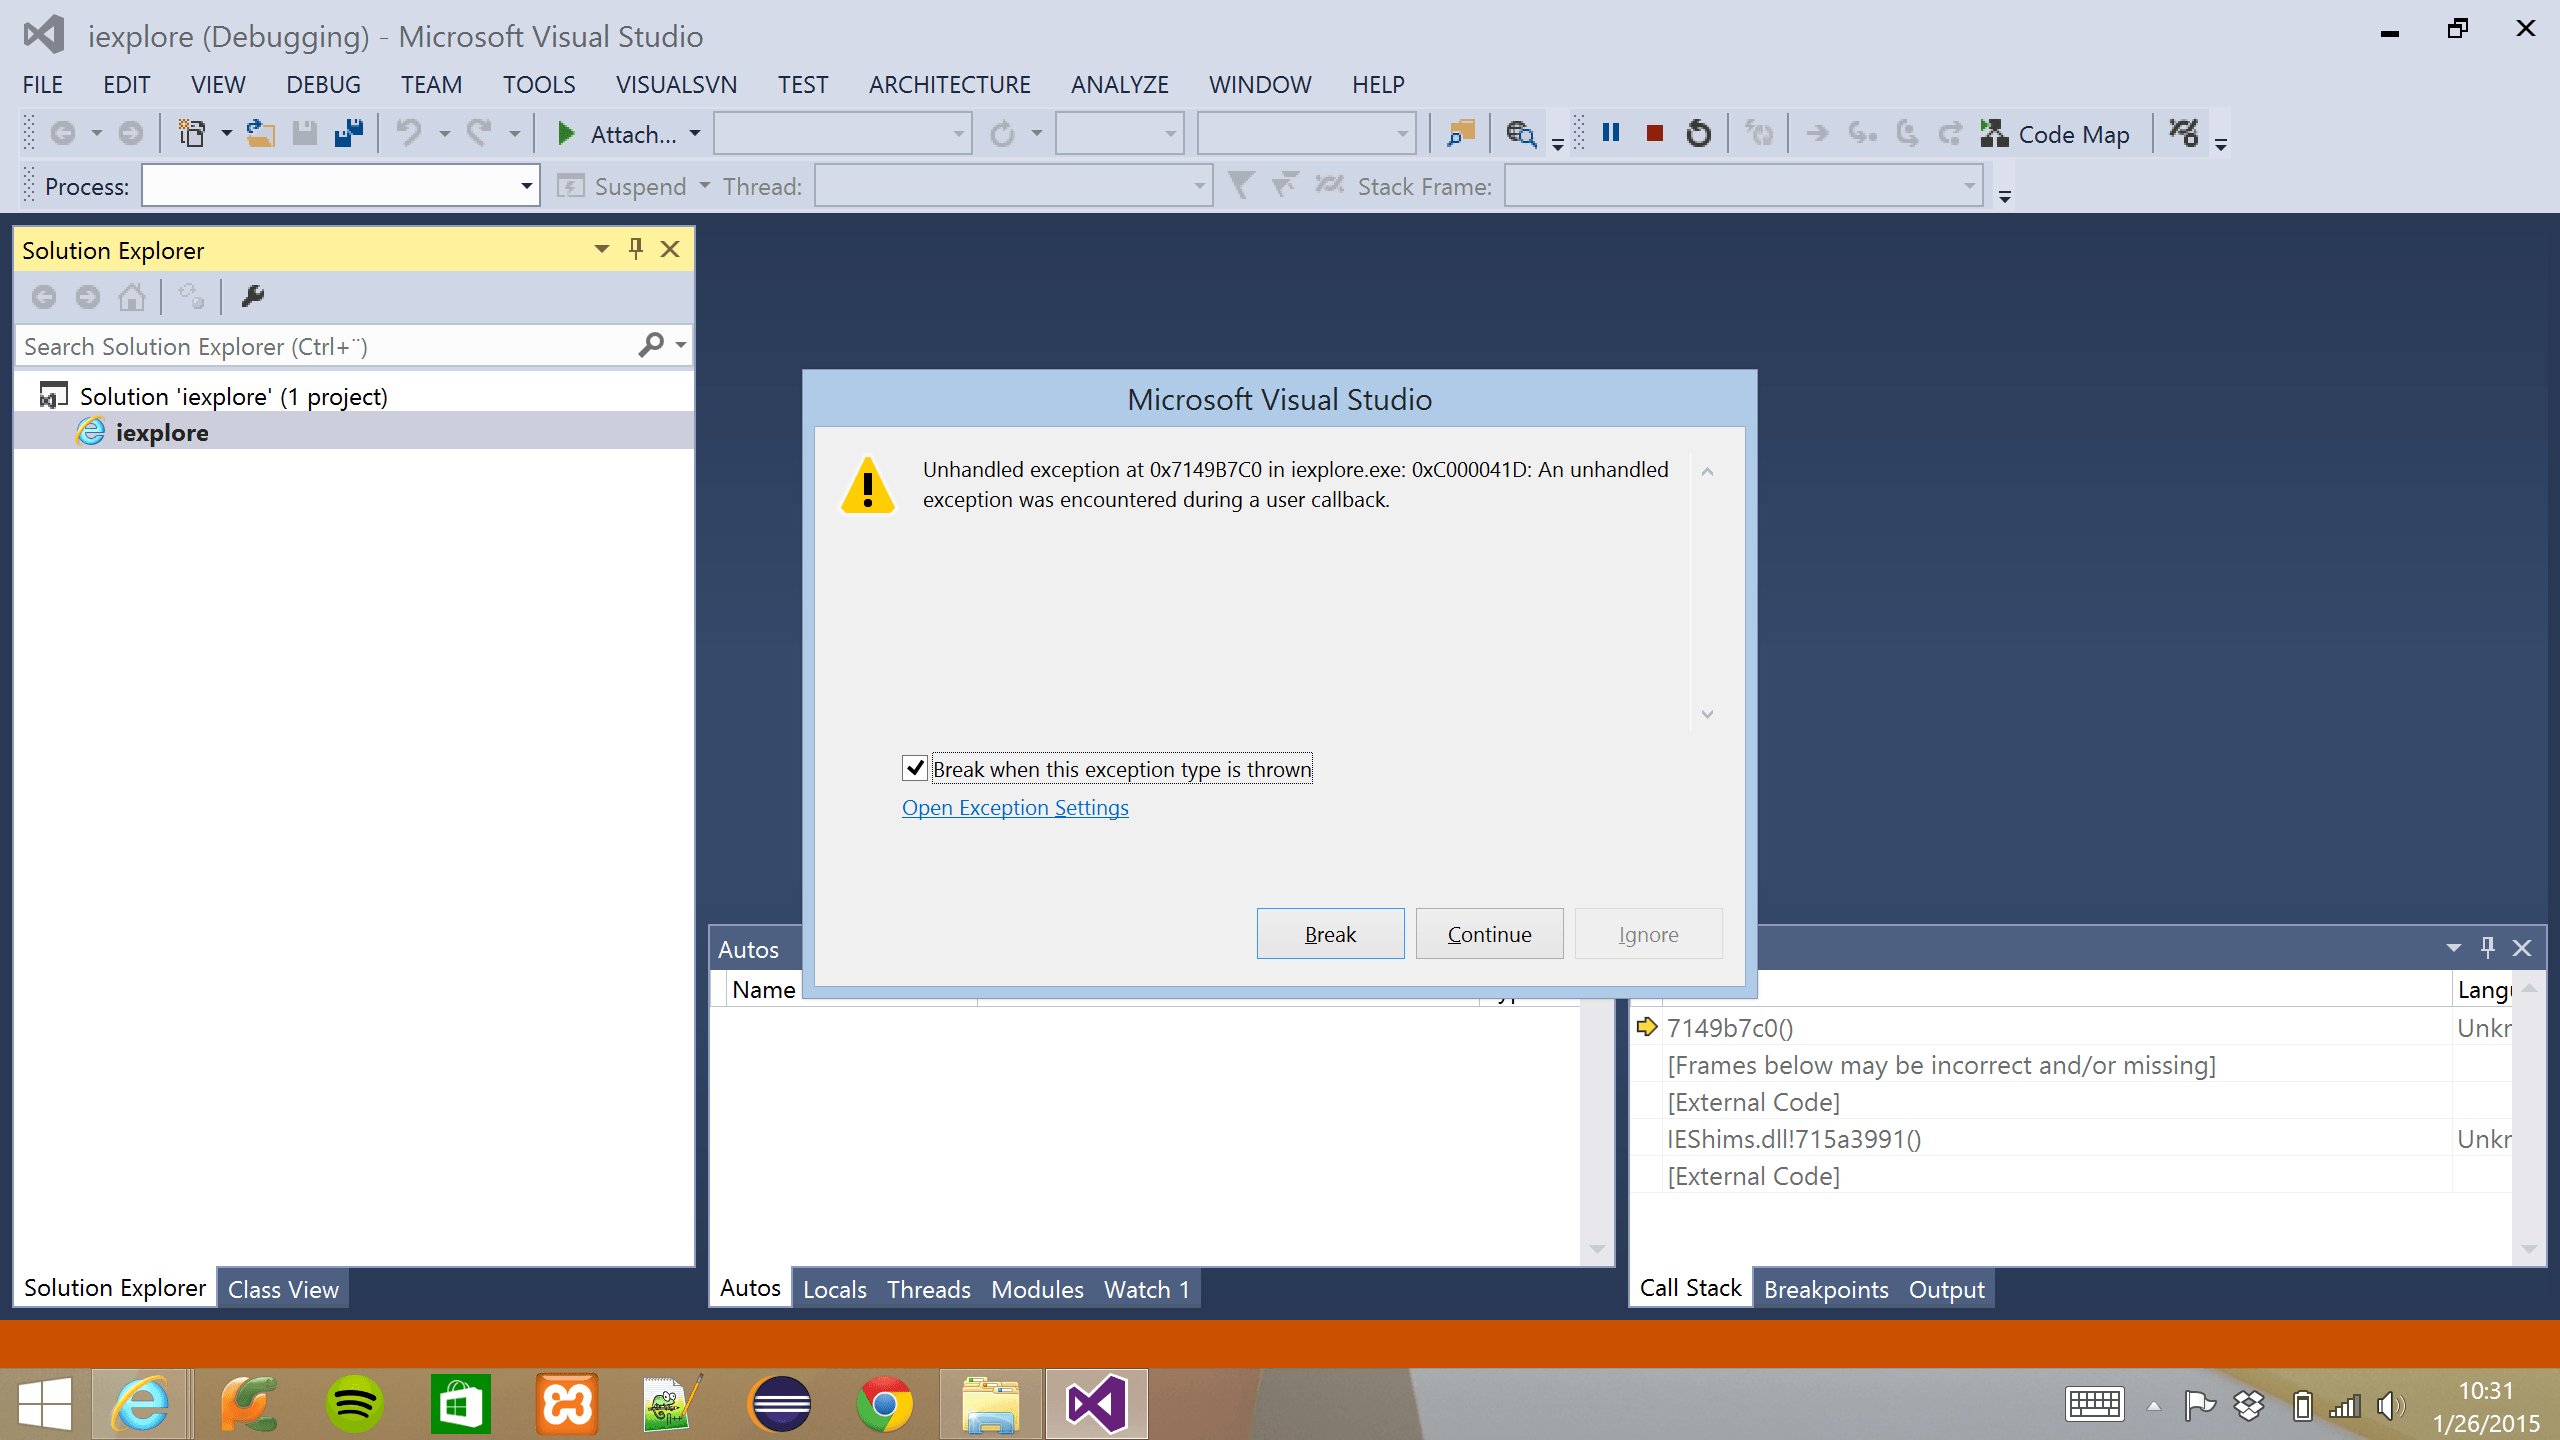Uncheck Break when this exception type is thrown
The width and height of the screenshot is (2560, 1440).
click(x=914, y=768)
